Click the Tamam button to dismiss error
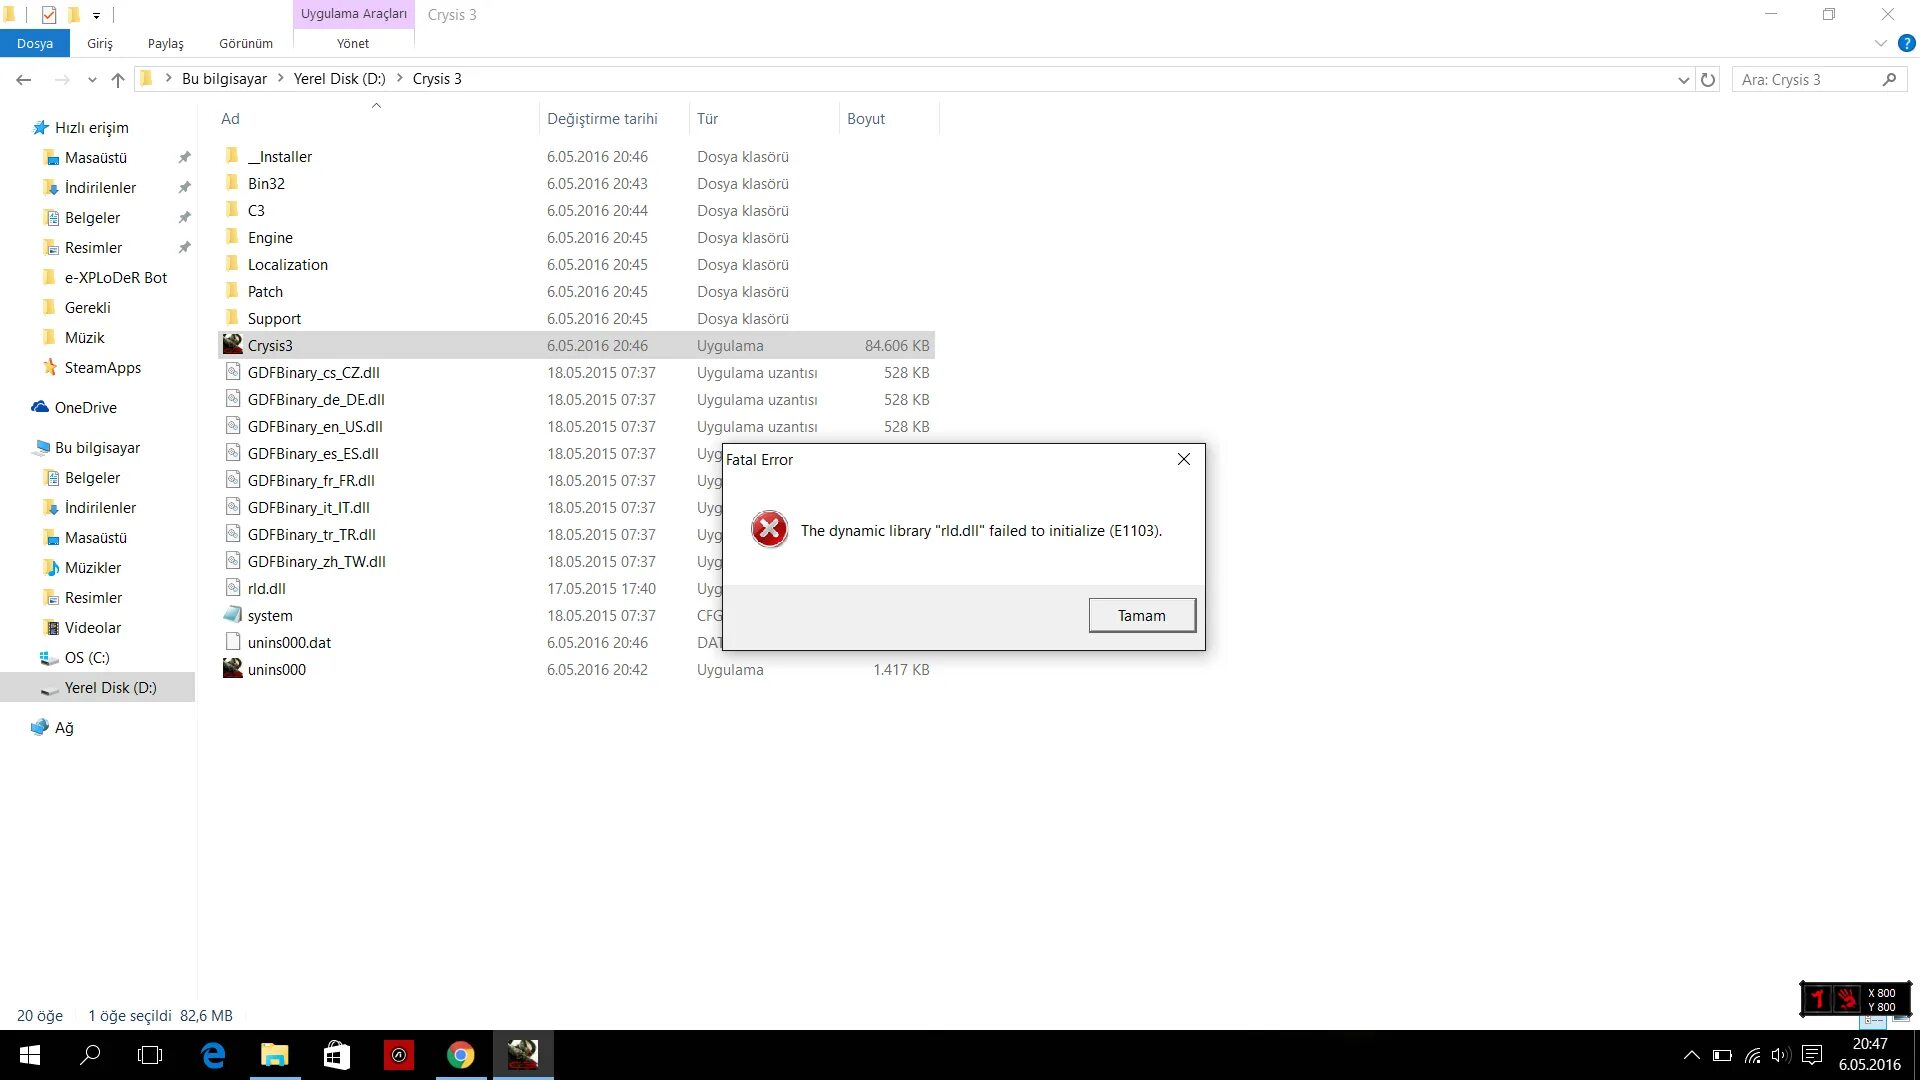 (x=1141, y=614)
